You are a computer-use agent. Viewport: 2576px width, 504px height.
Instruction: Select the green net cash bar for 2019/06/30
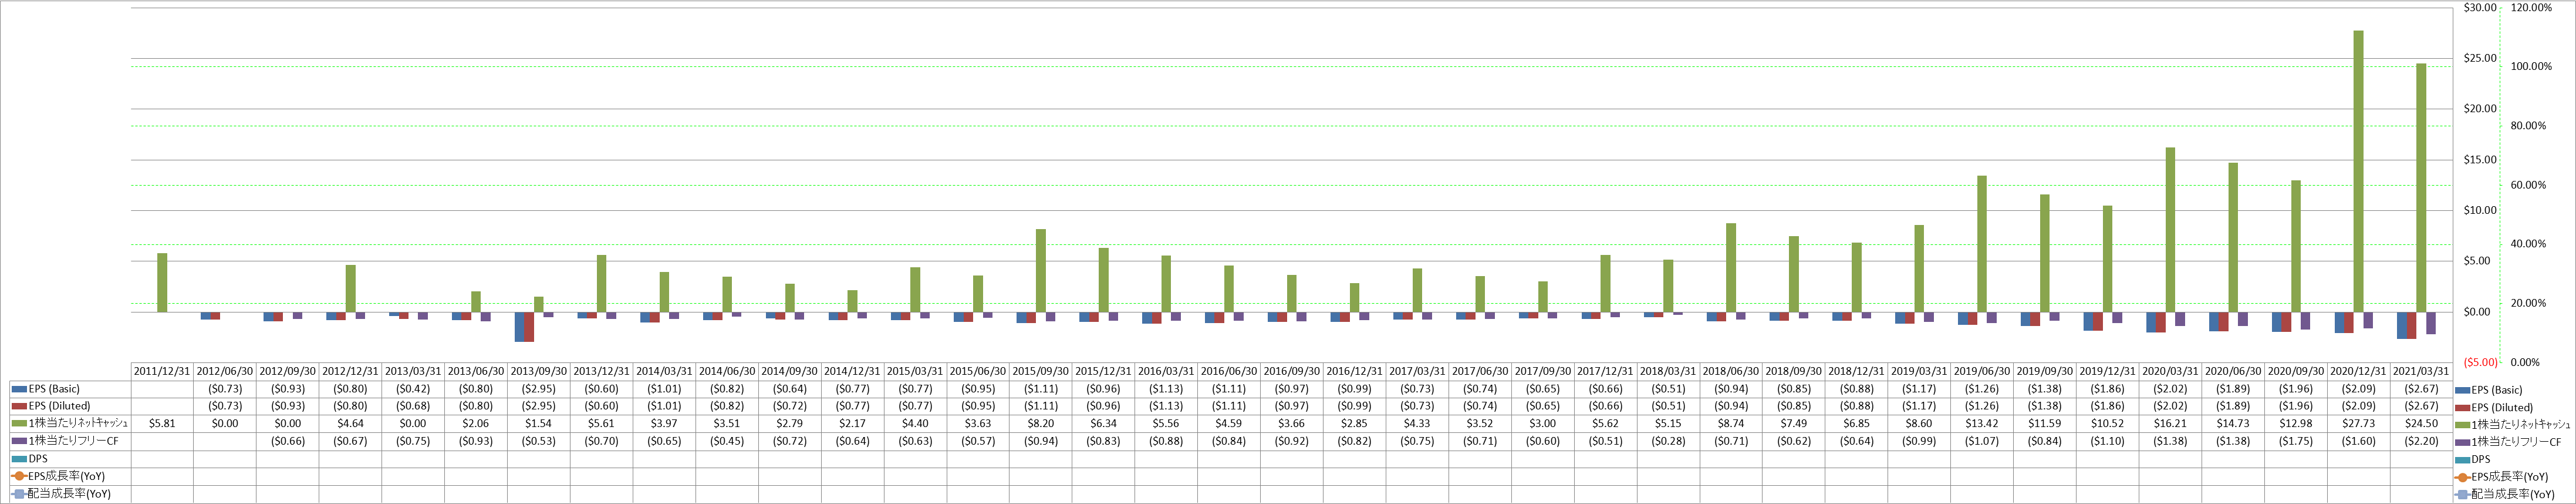[1982, 244]
